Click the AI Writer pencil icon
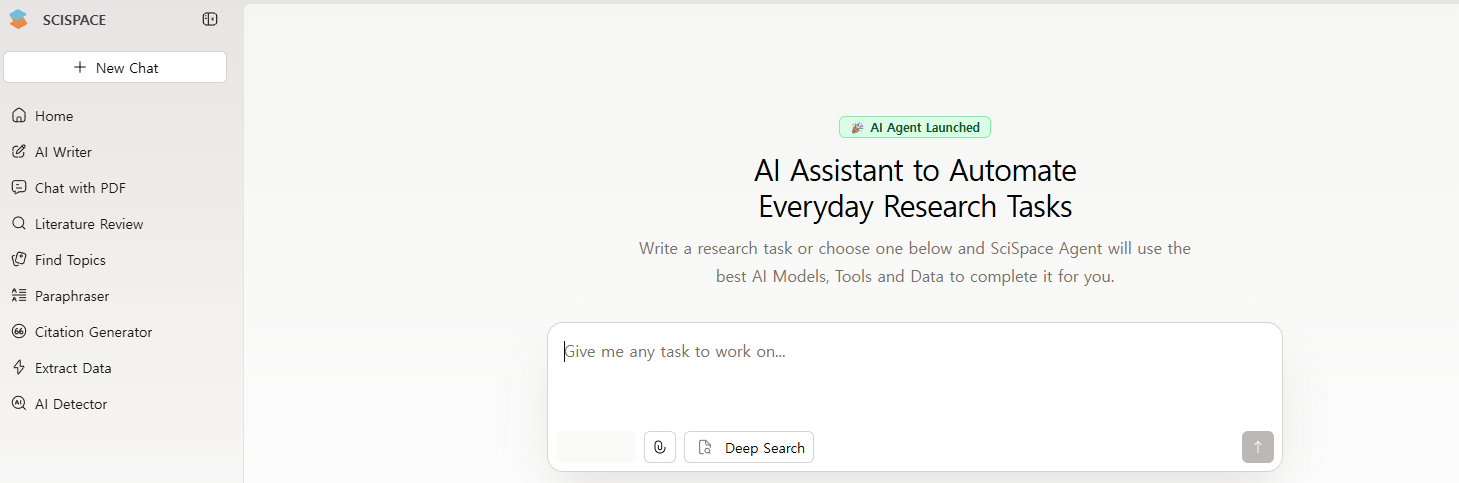Viewport: 1459px width, 483px height. (18, 152)
